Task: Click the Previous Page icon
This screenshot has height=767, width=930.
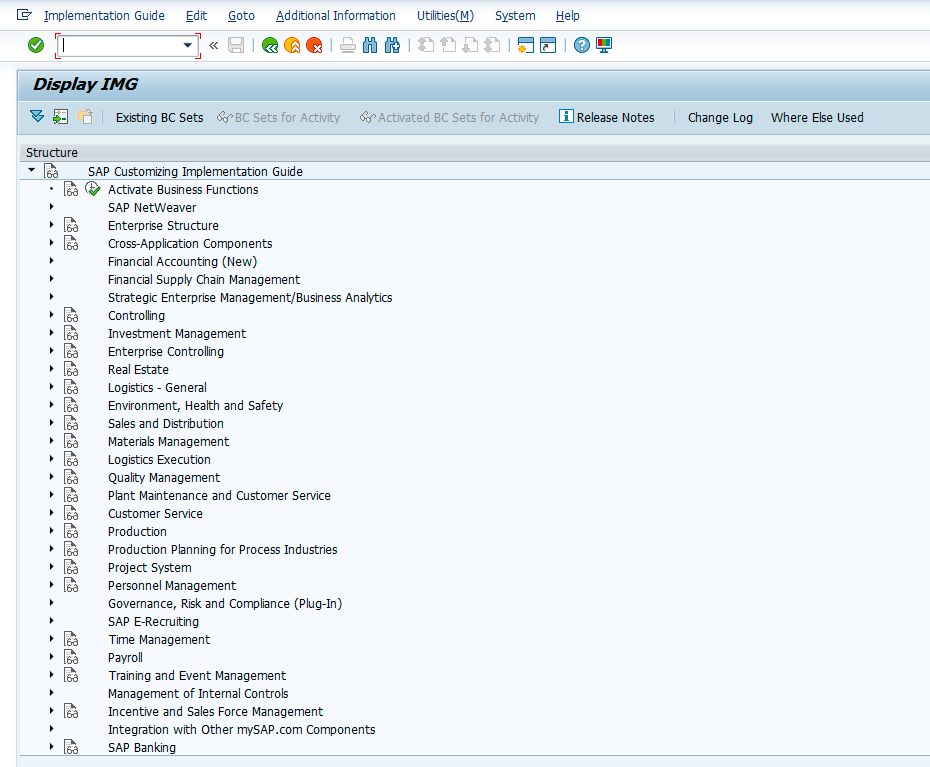Action: (448, 45)
